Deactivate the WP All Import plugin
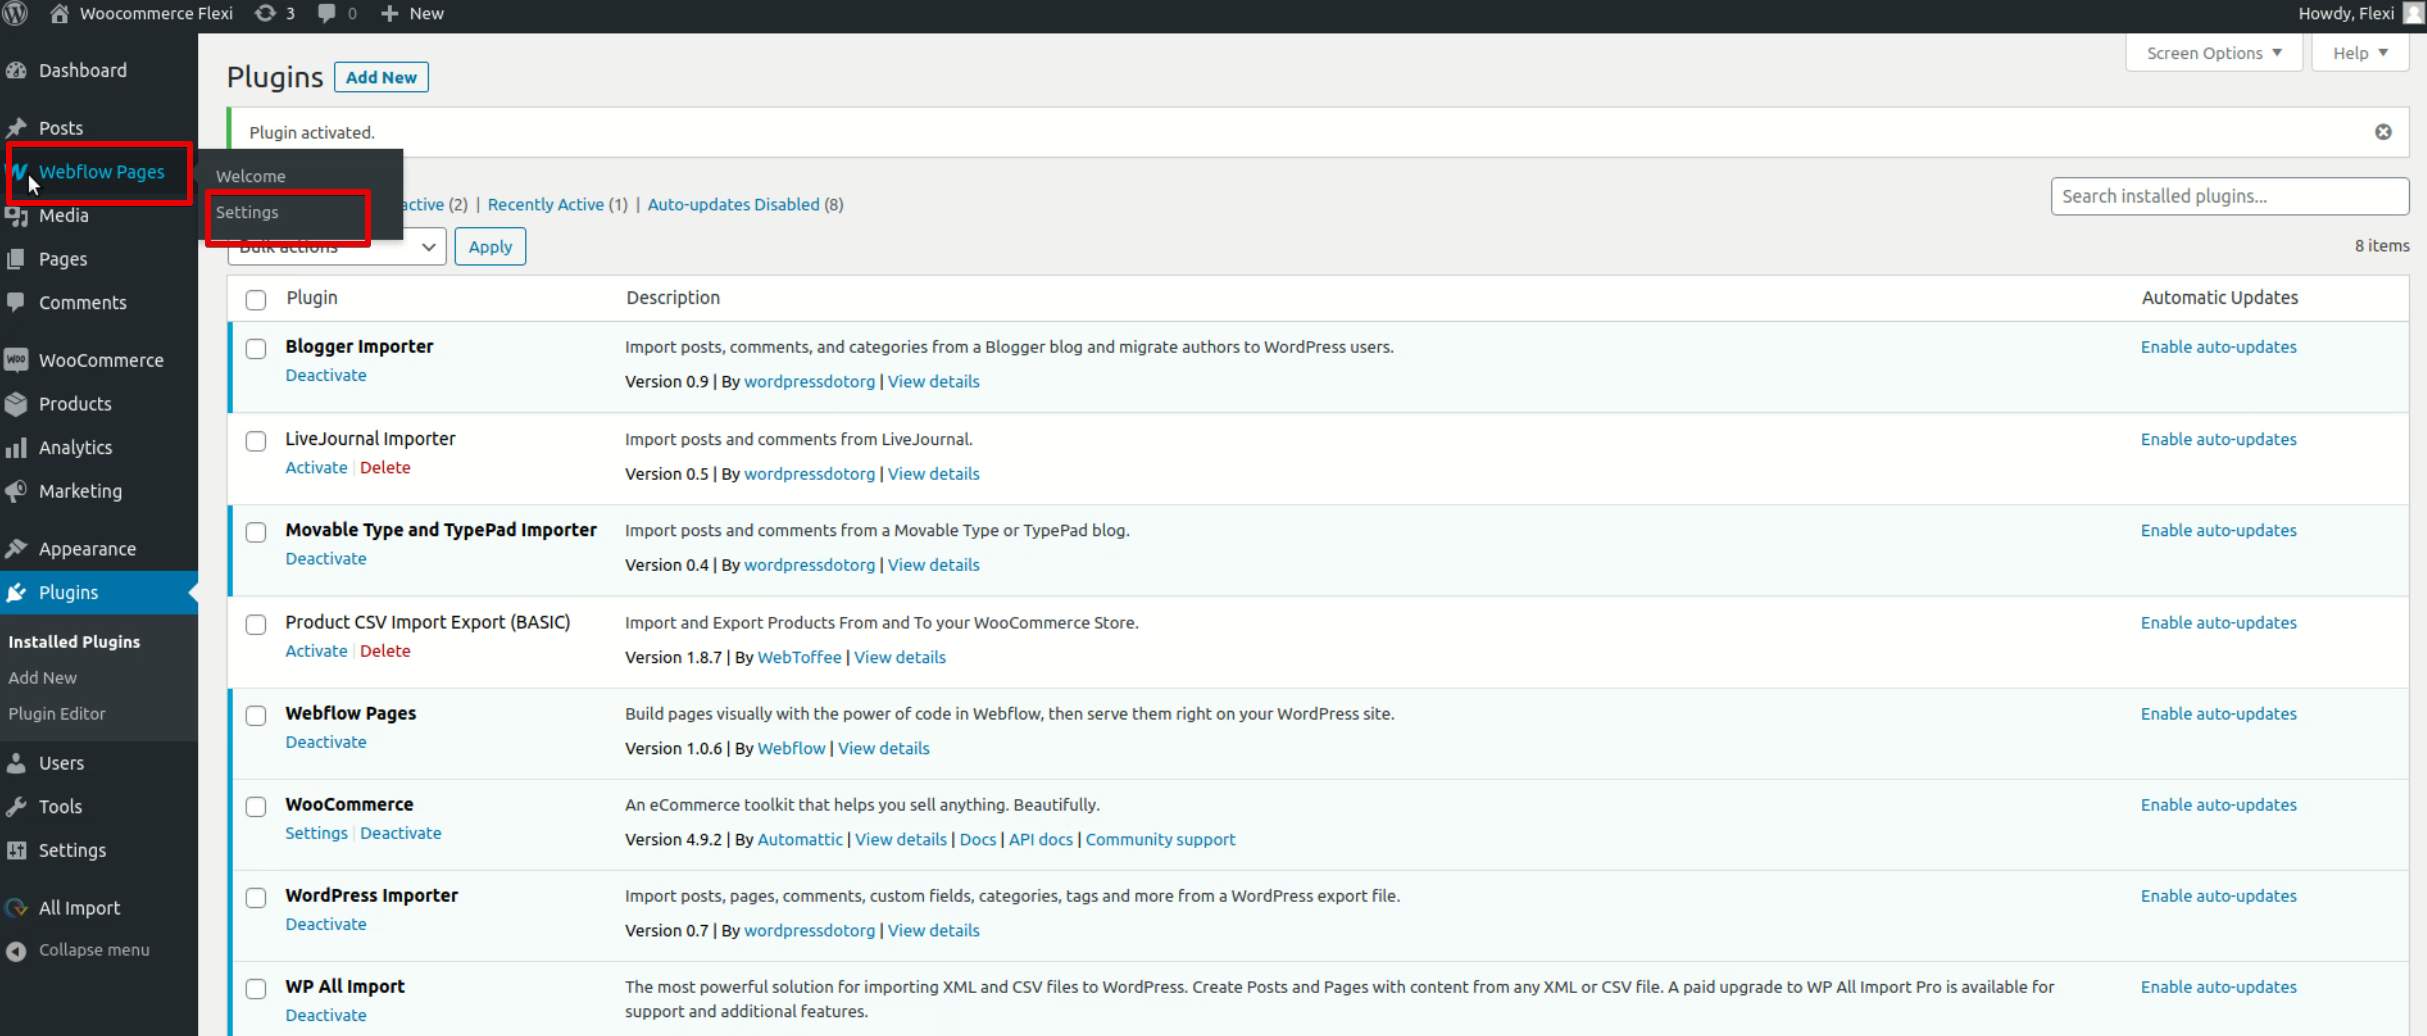 click(x=326, y=1015)
